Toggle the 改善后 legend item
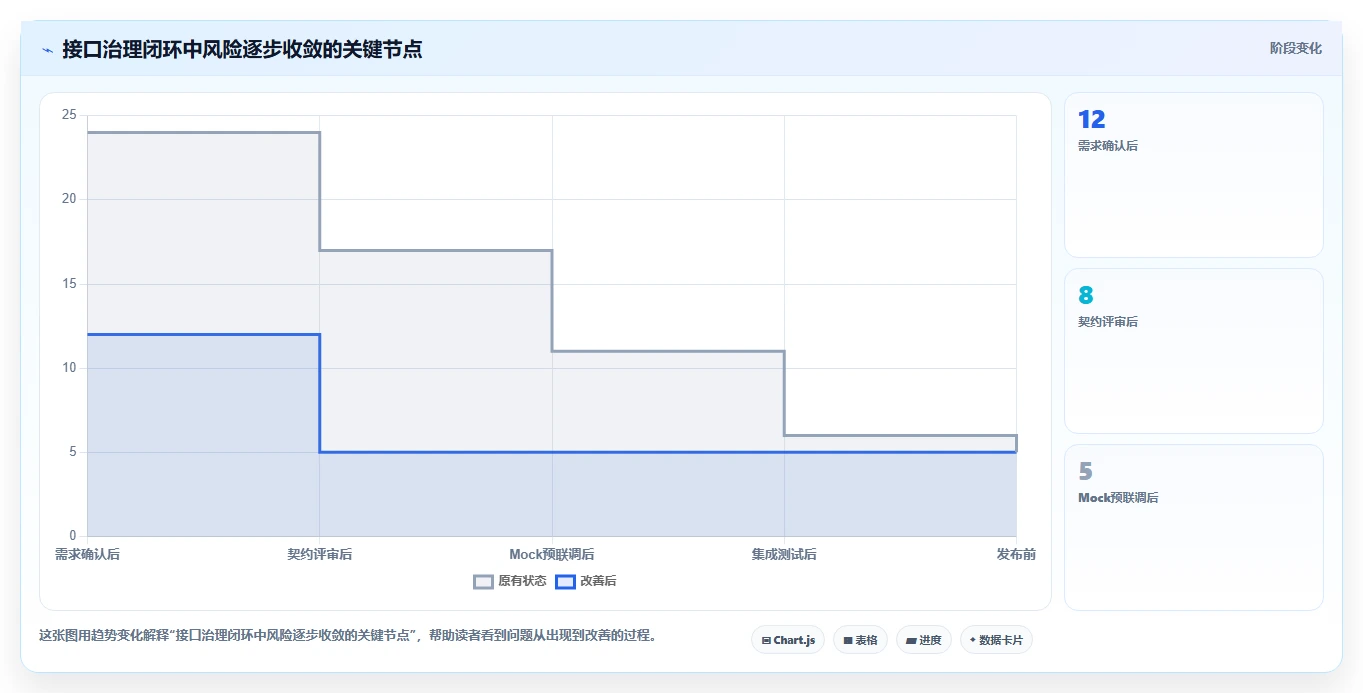 click(586, 581)
